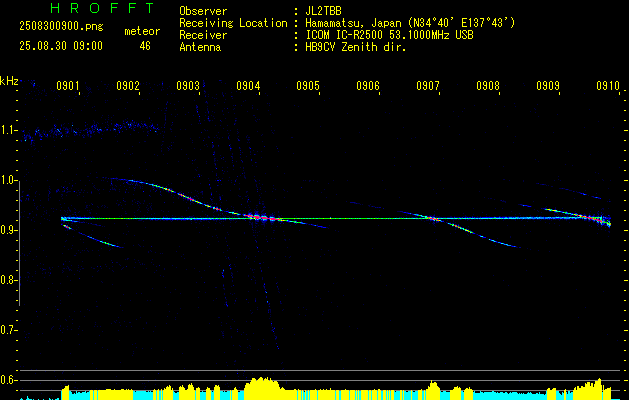The height and width of the screenshot is (400, 629).
Task: Click the 0908 time marker
Action: [488, 85]
